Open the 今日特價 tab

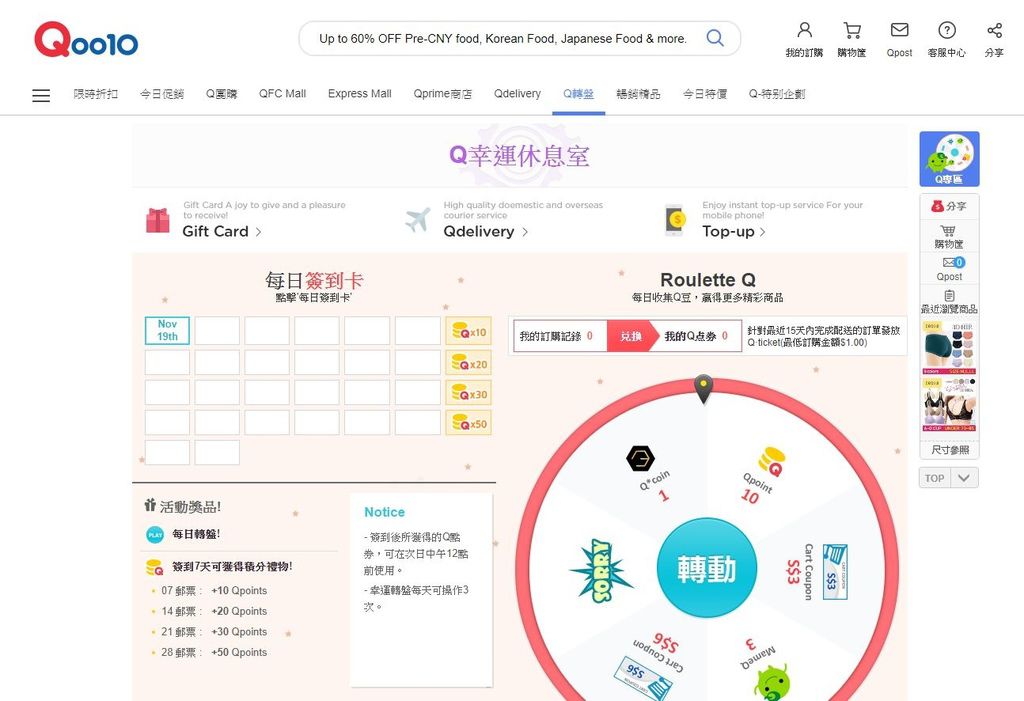coord(705,94)
